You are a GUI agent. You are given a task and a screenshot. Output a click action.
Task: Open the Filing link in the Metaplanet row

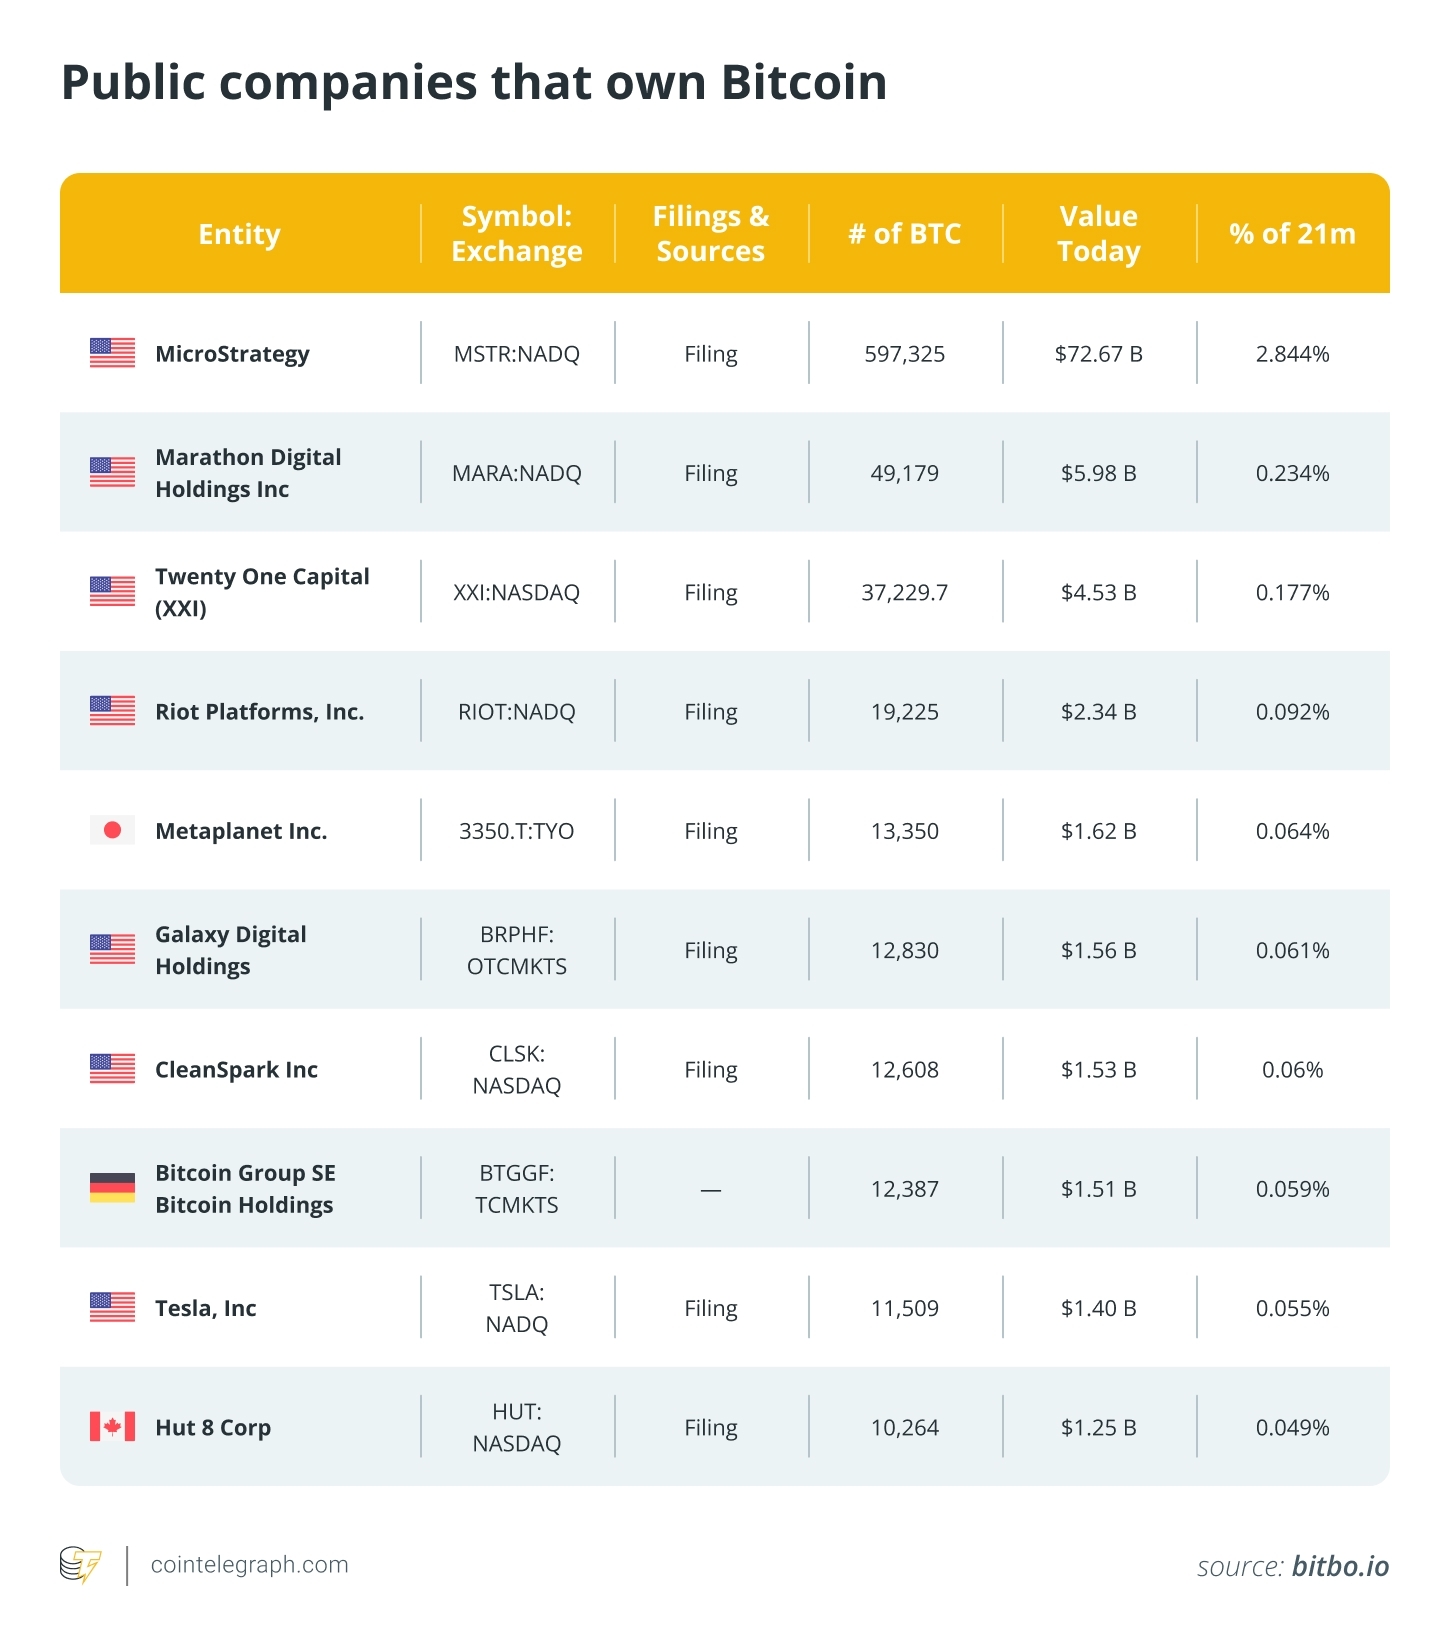point(711,831)
